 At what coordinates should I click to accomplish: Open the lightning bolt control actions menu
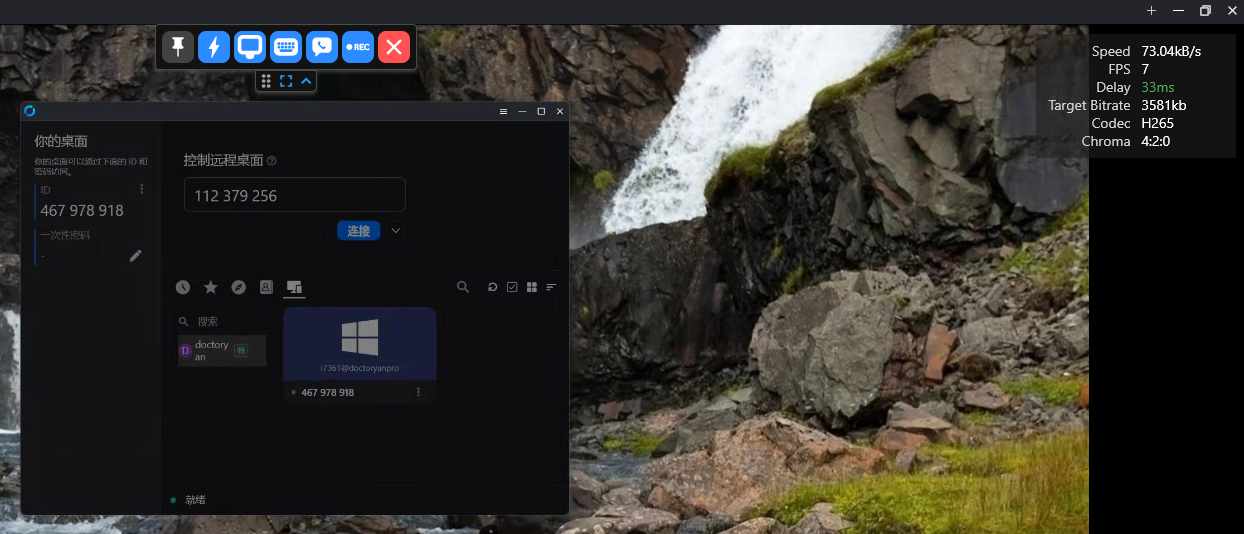tap(214, 47)
